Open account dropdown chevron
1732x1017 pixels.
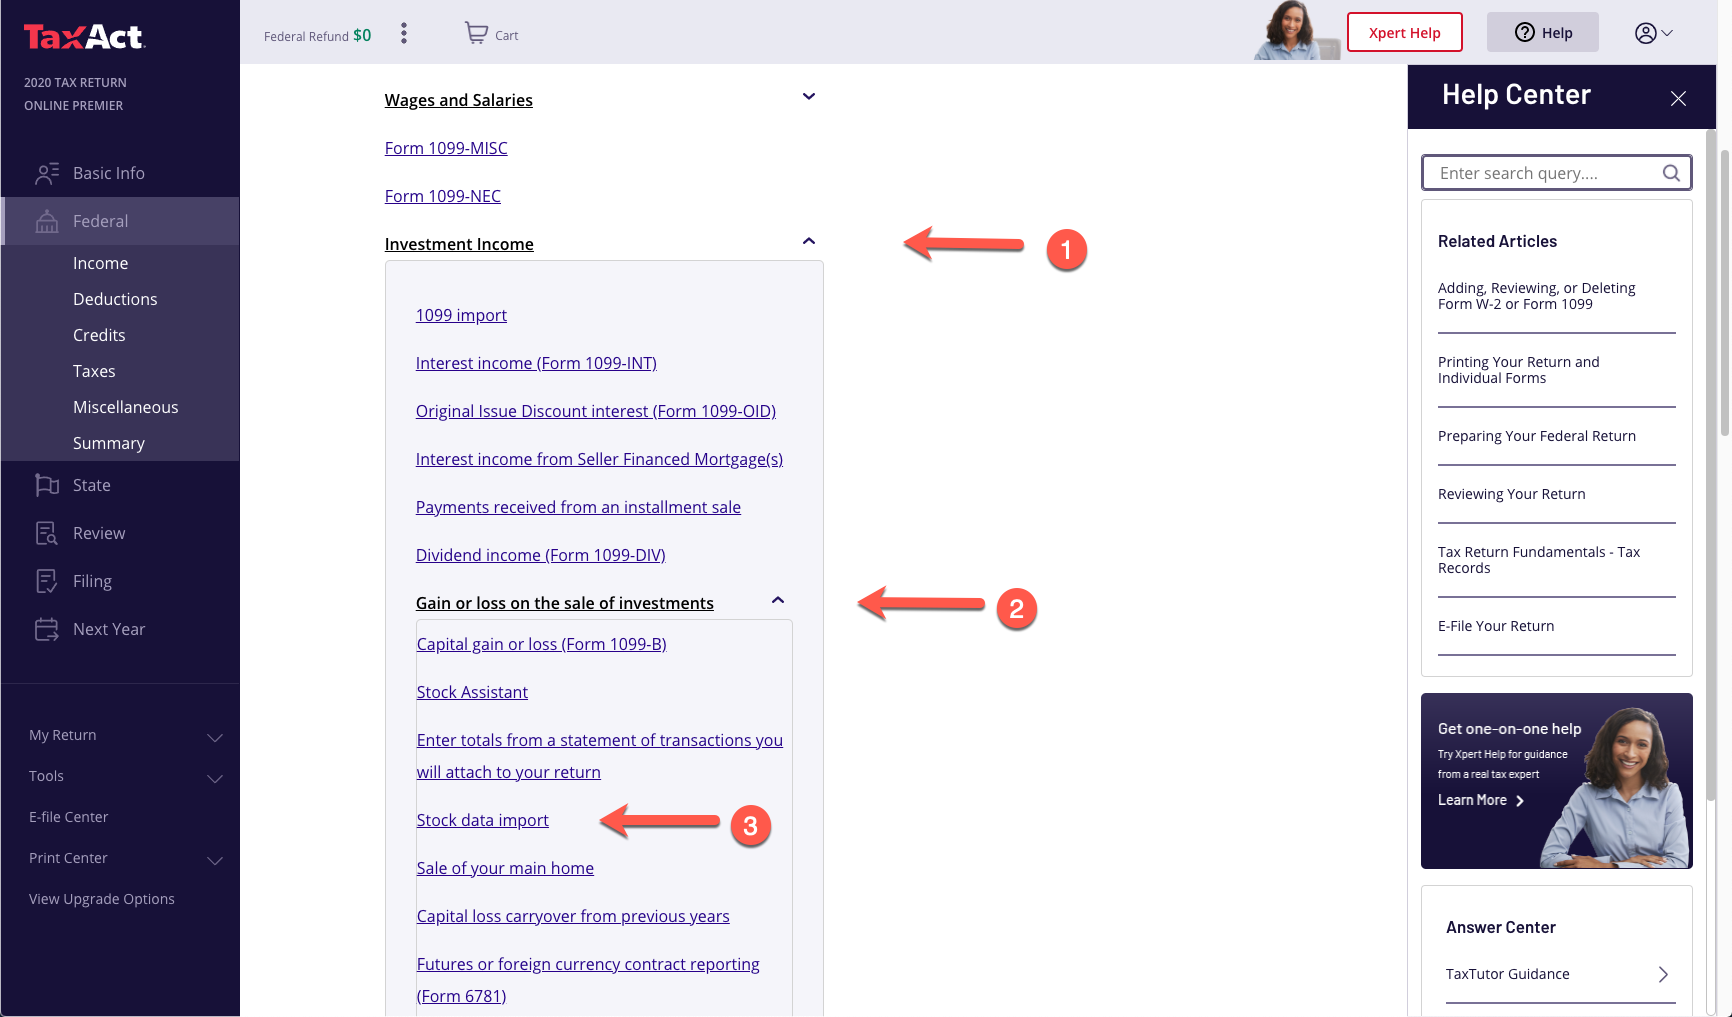1667,33
